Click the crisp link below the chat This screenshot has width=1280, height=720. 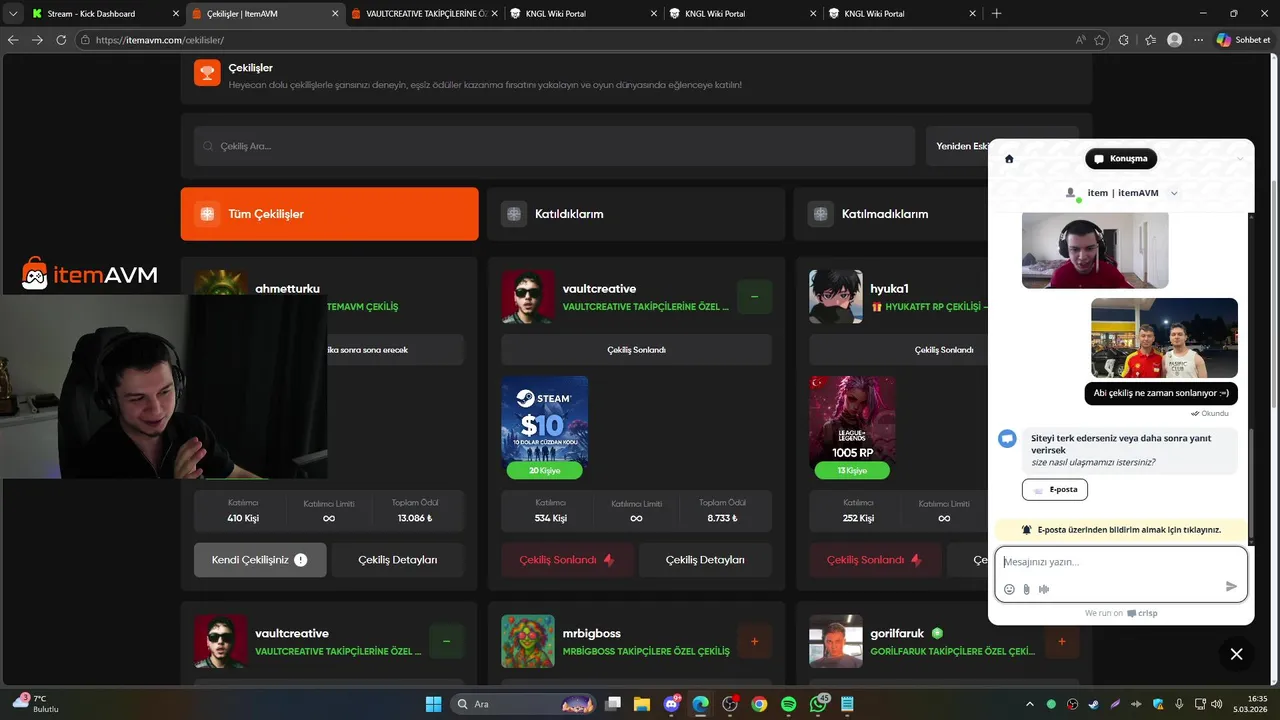tap(1142, 613)
